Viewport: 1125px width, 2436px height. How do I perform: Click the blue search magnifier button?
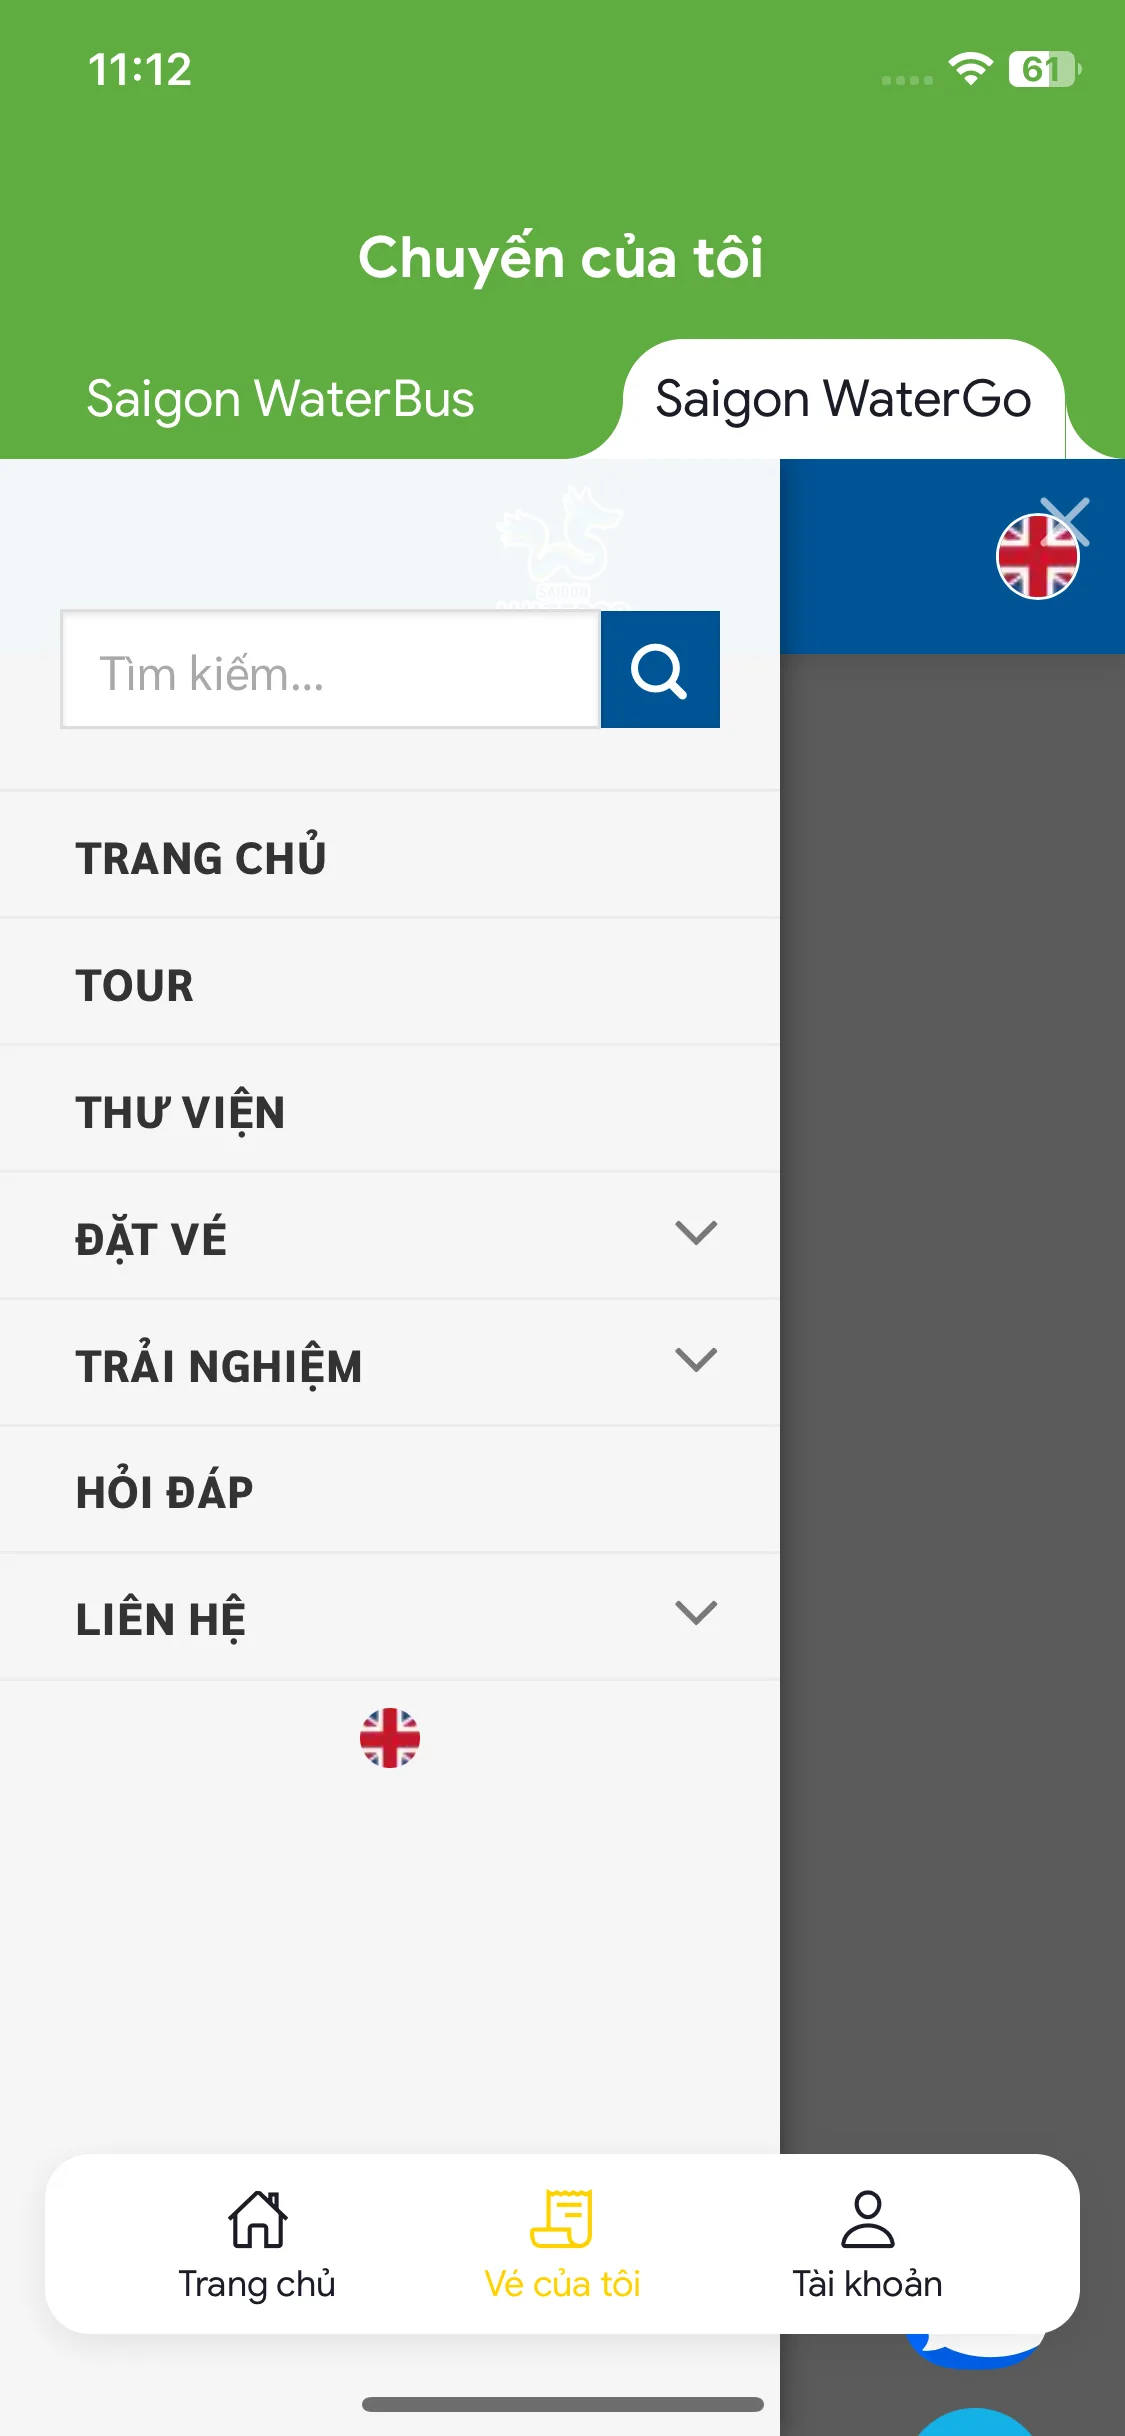(660, 669)
